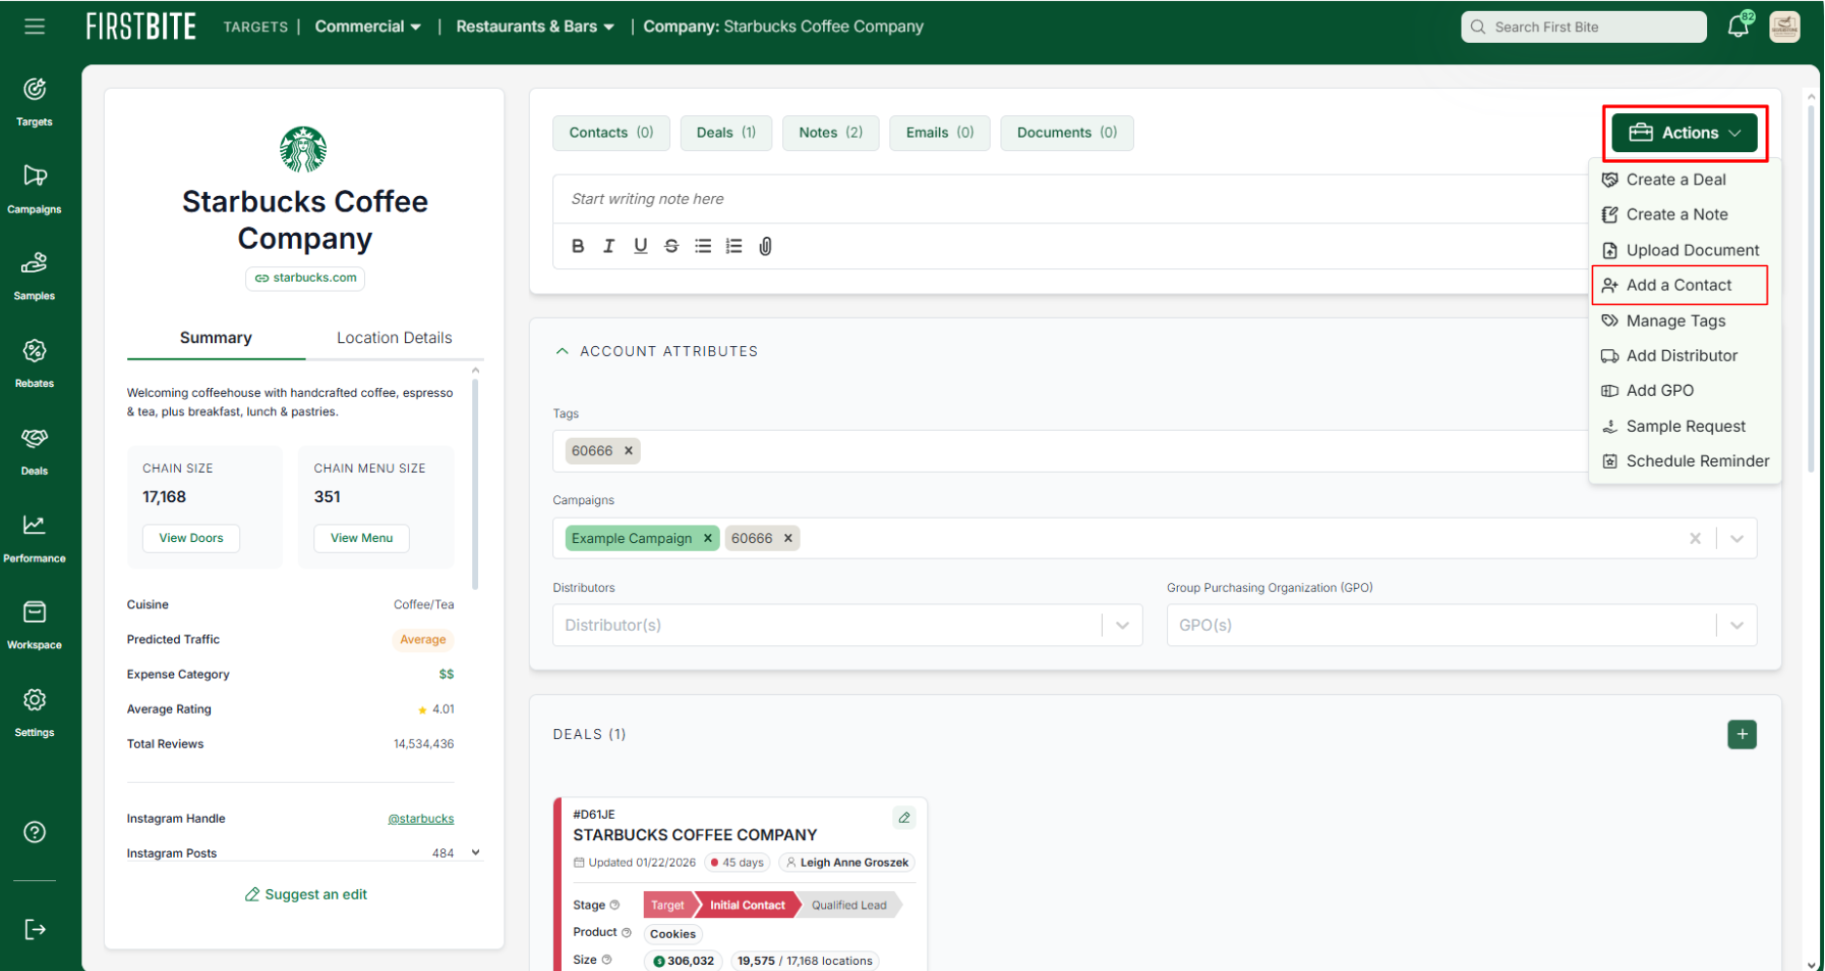Image resolution: width=1825 pixels, height=971 pixels.
Task: Open the @starbucks Instagram link
Action: coord(421,819)
